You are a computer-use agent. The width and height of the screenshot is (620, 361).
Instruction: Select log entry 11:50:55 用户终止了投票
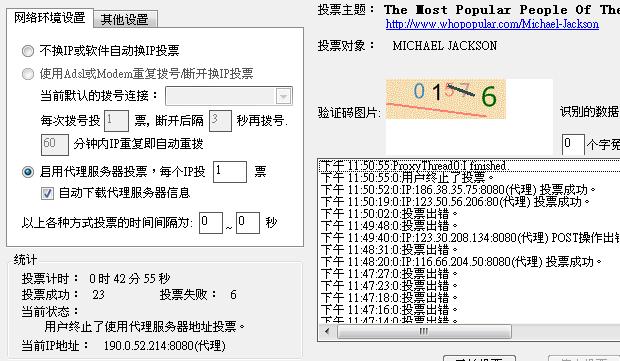[469, 178]
